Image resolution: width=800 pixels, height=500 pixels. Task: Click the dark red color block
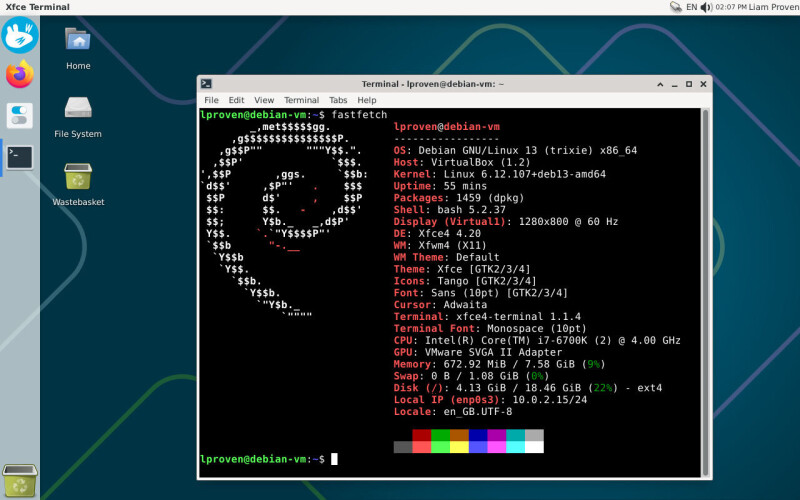[x=421, y=435]
